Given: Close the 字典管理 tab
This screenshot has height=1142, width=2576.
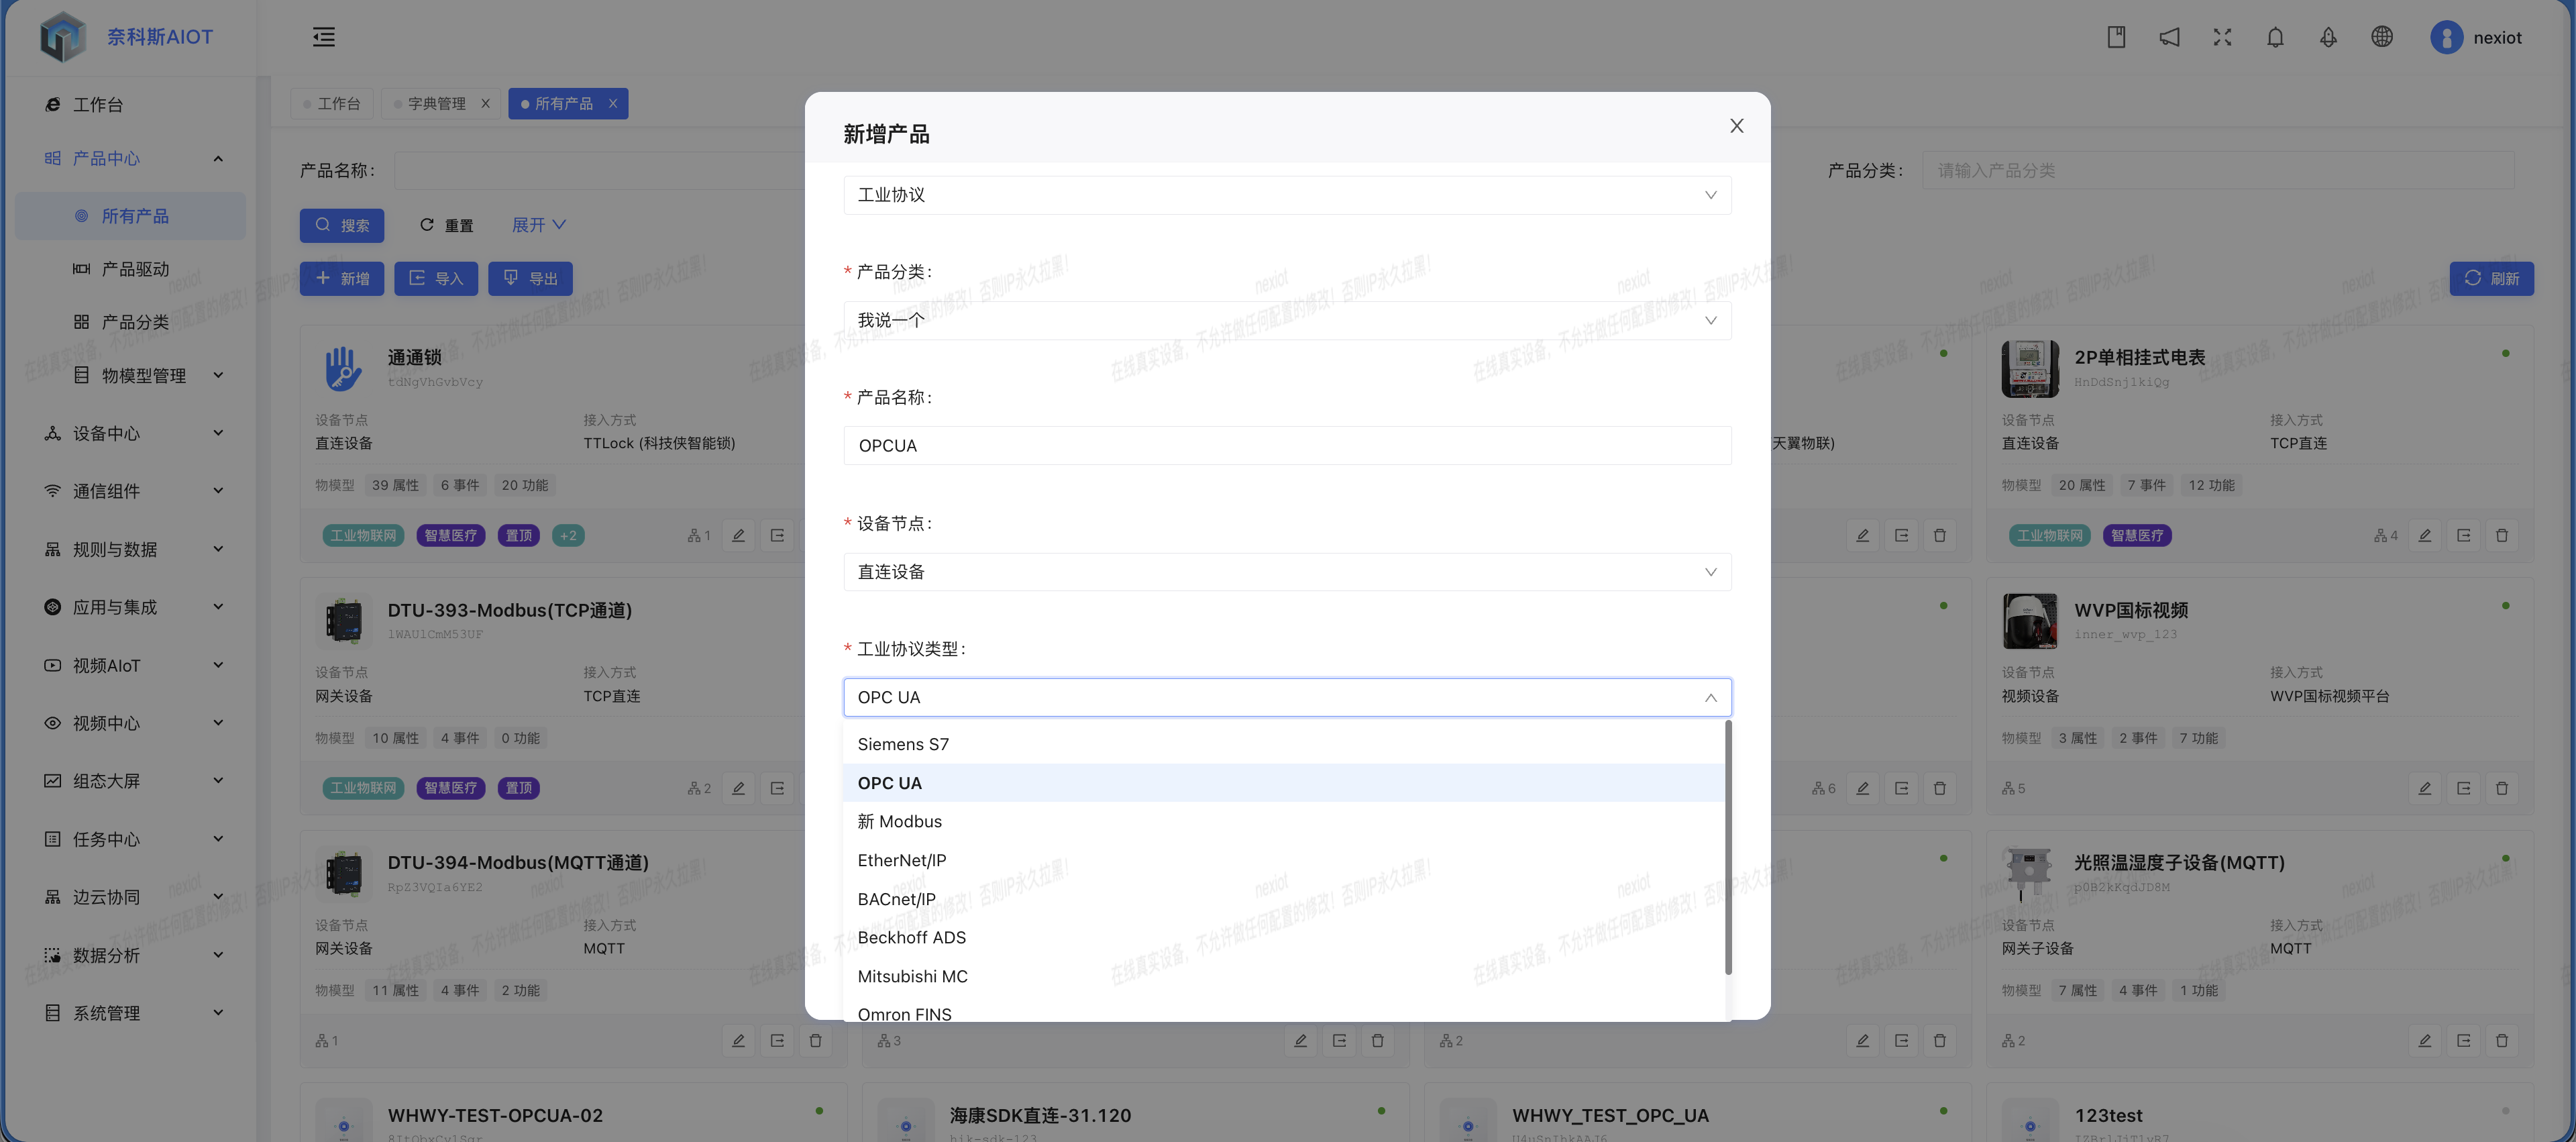Looking at the screenshot, I should pyautogui.click(x=485, y=104).
